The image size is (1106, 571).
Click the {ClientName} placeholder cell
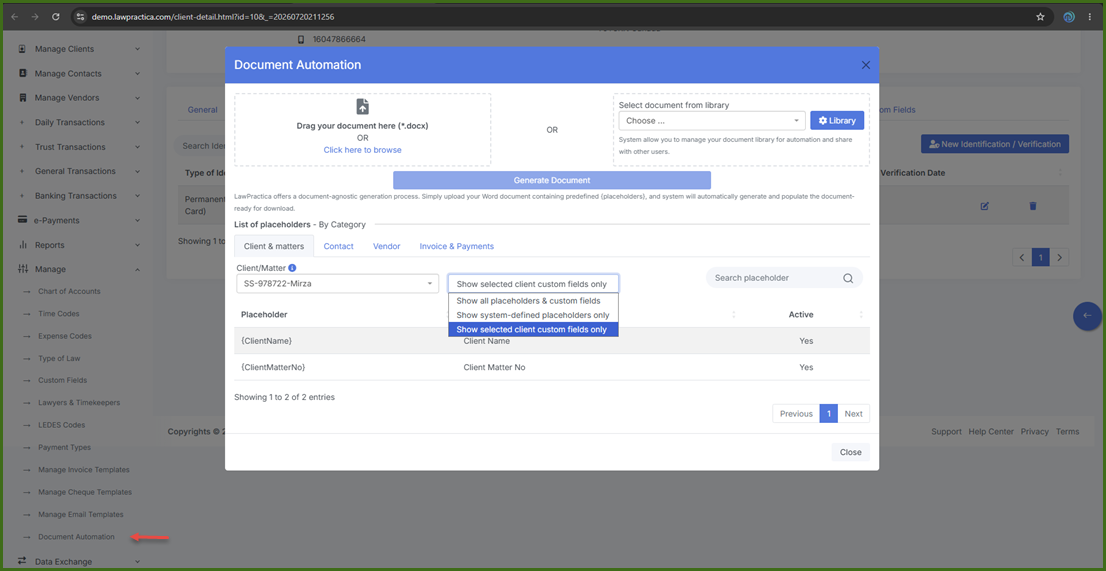[x=267, y=340]
